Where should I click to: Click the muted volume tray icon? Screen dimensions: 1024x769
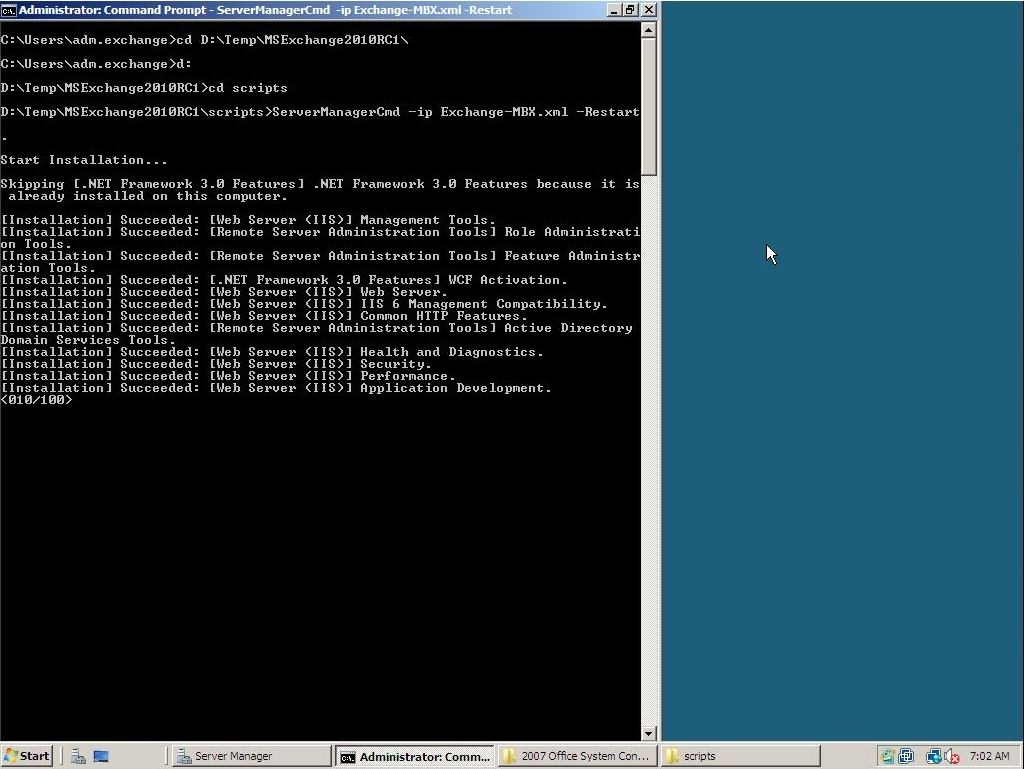pos(952,756)
